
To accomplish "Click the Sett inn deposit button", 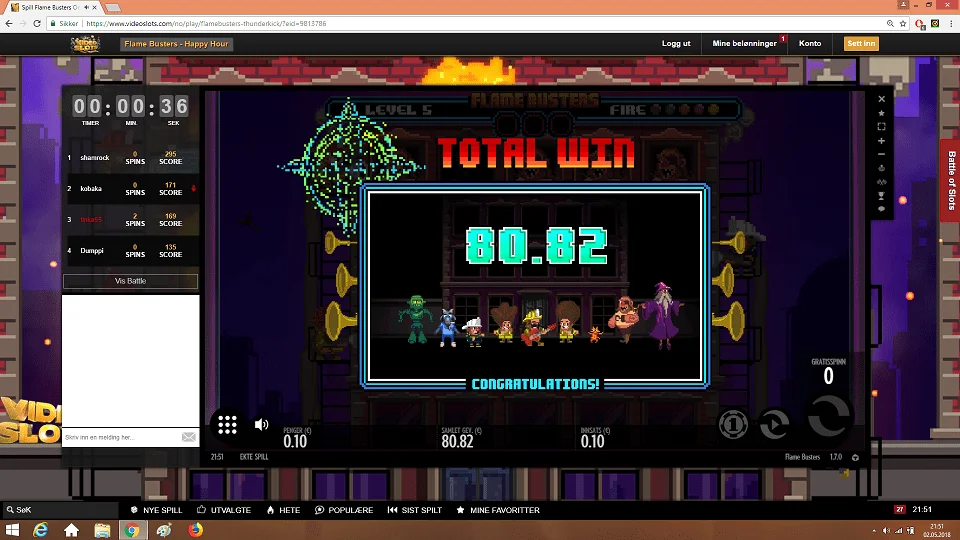I will tap(861, 43).
